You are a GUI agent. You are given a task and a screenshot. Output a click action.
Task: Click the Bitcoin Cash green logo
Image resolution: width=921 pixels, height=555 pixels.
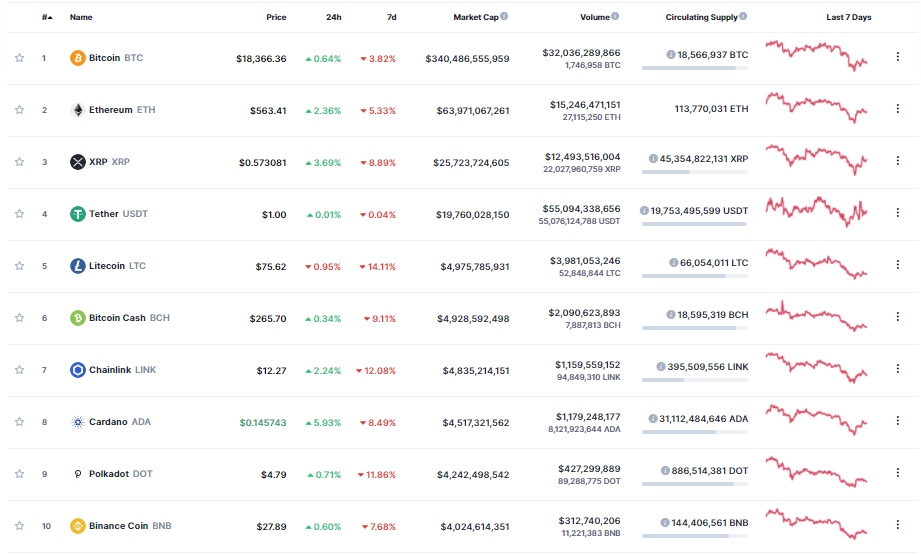click(x=78, y=318)
